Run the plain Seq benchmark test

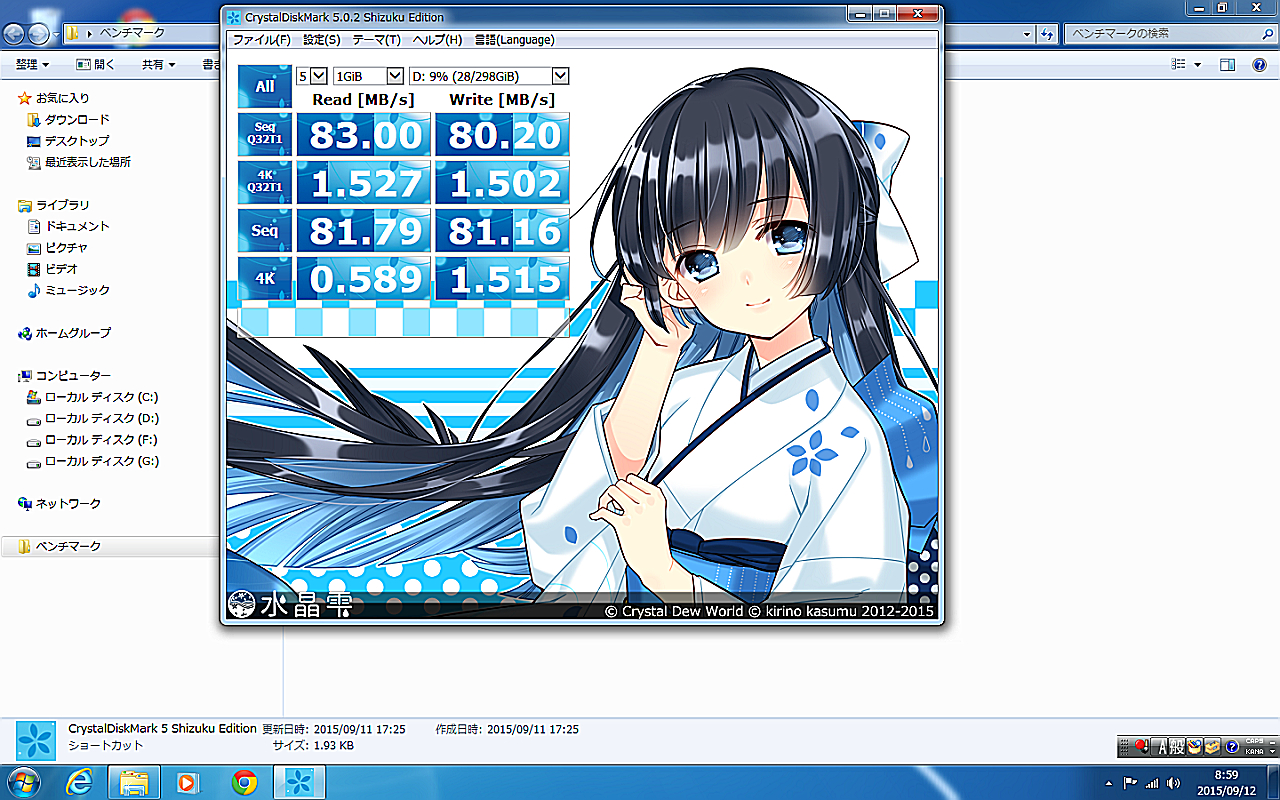point(264,230)
